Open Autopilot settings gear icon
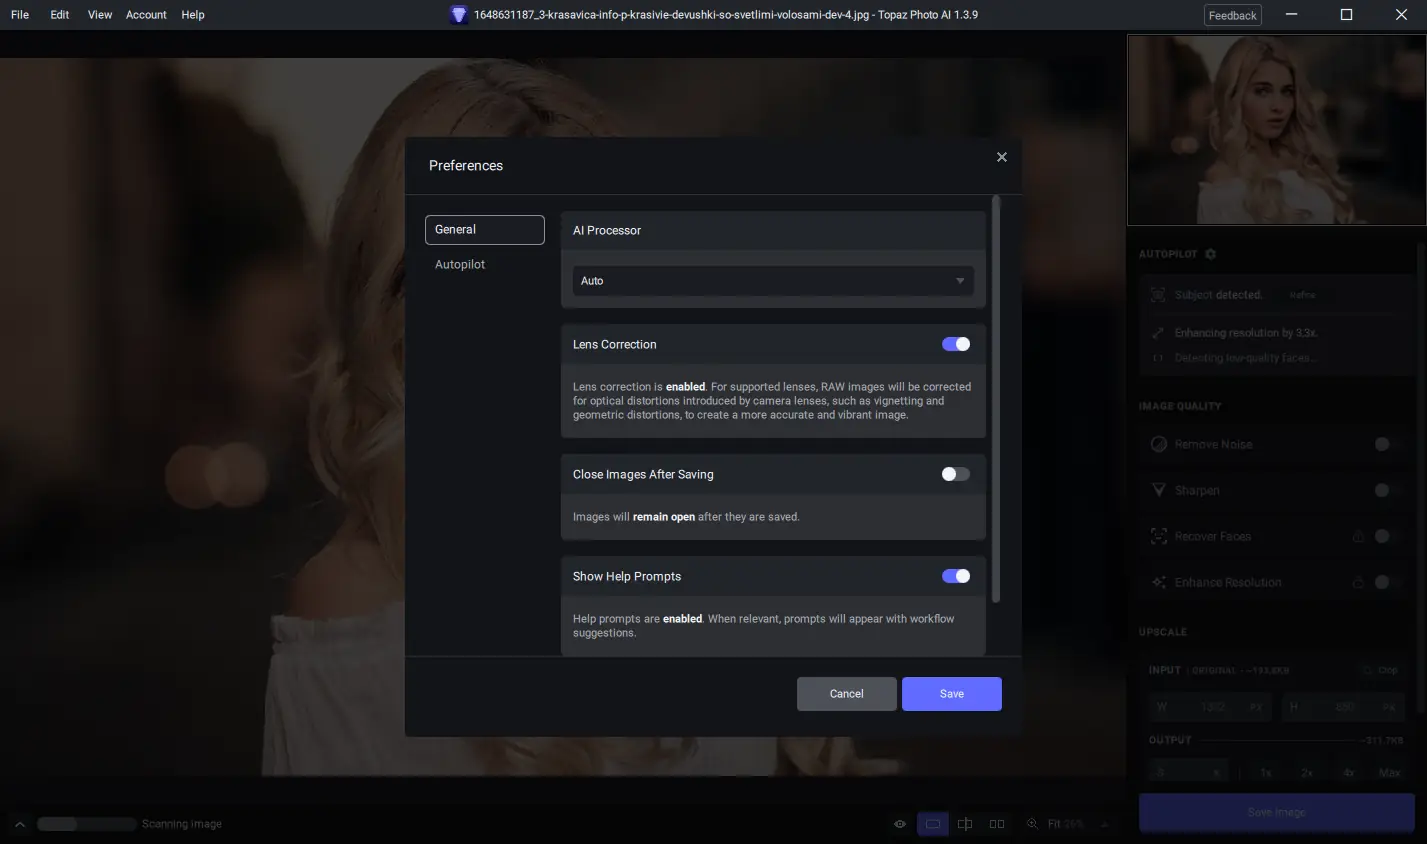The image size is (1427, 844). 1211,254
